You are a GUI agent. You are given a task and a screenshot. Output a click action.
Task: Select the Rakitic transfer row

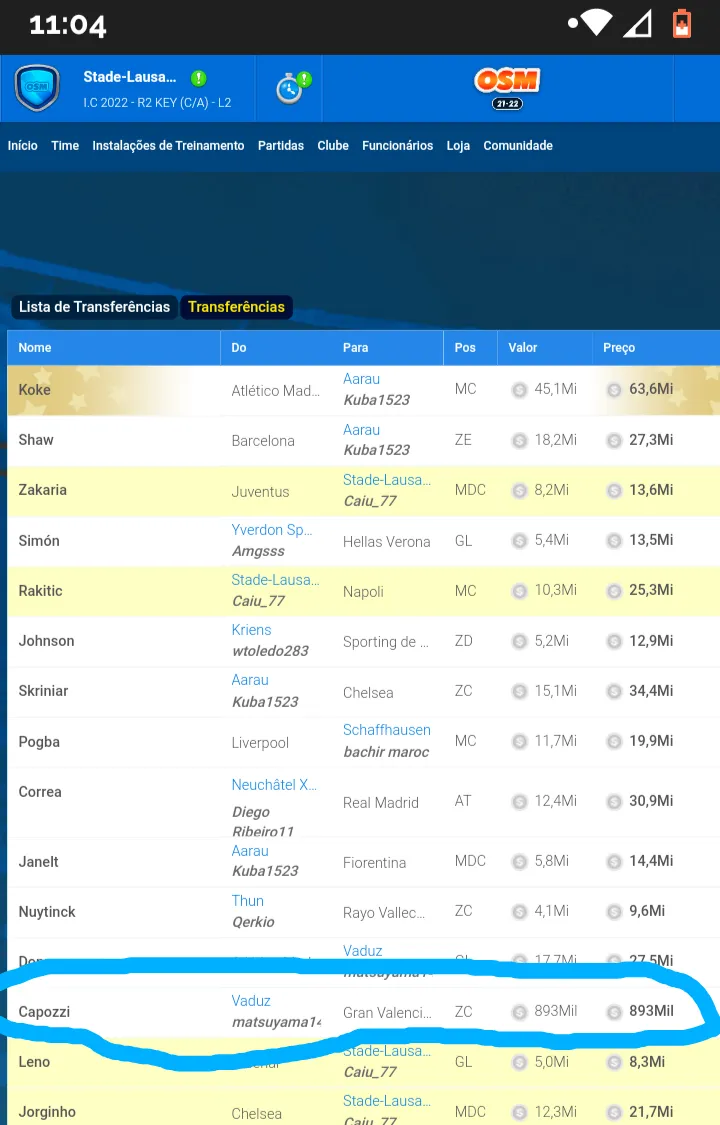coord(364,591)
